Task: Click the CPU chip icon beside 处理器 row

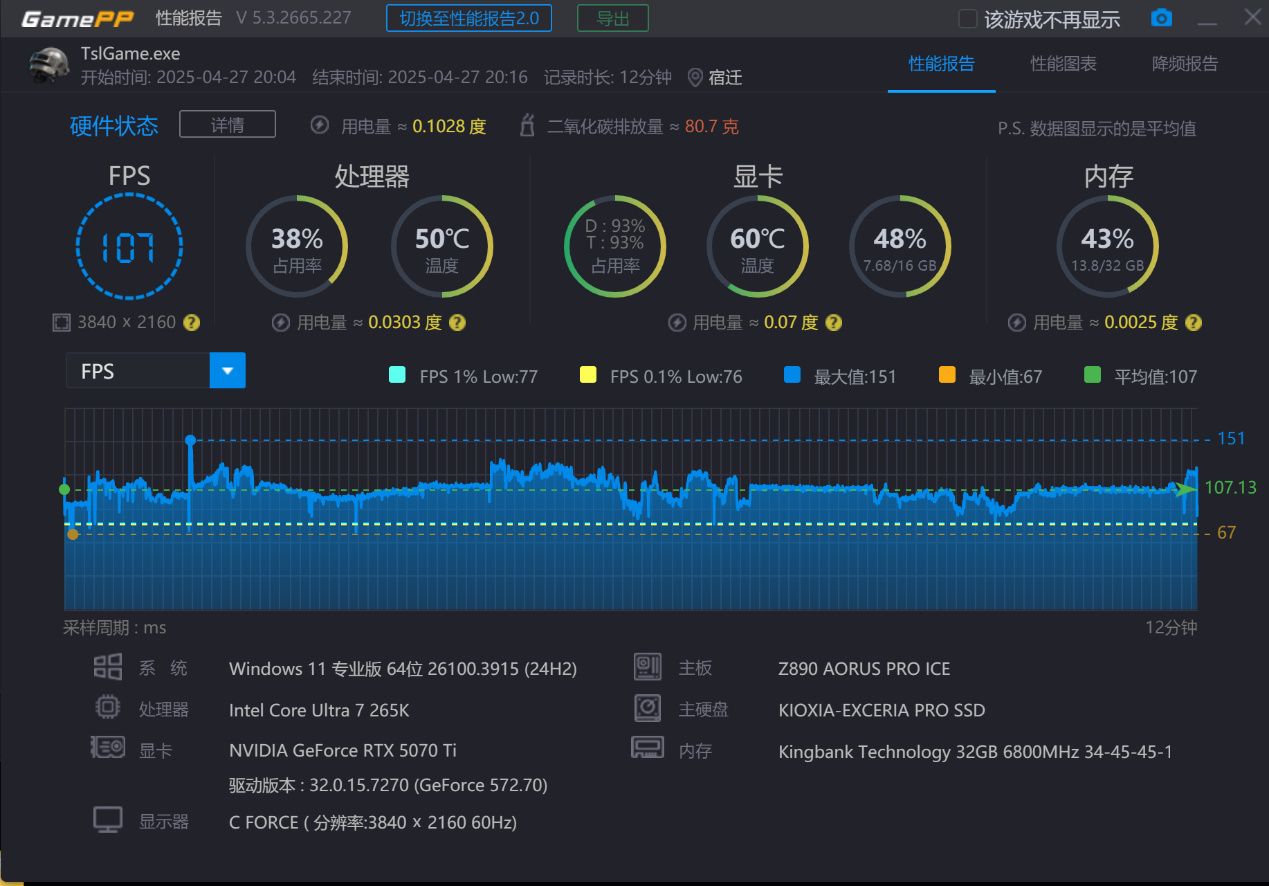Action: click(107, 708)
